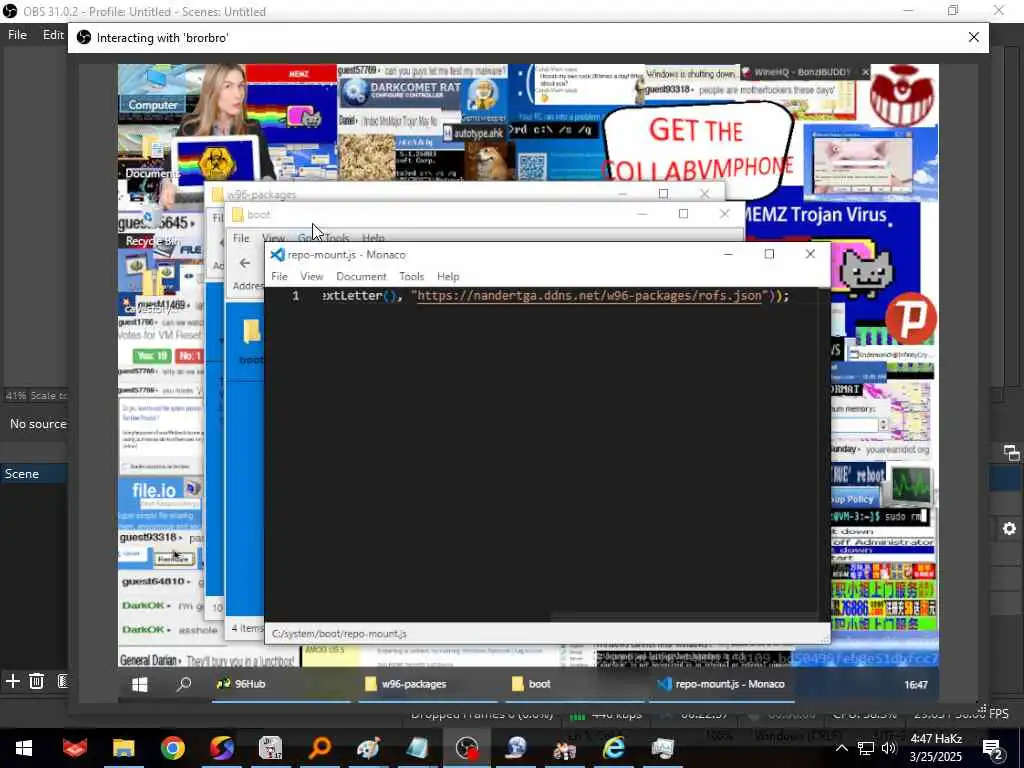Open Tools menu in Monaco window
This screenshot has width=1024, height=768.
click(411, 276)
